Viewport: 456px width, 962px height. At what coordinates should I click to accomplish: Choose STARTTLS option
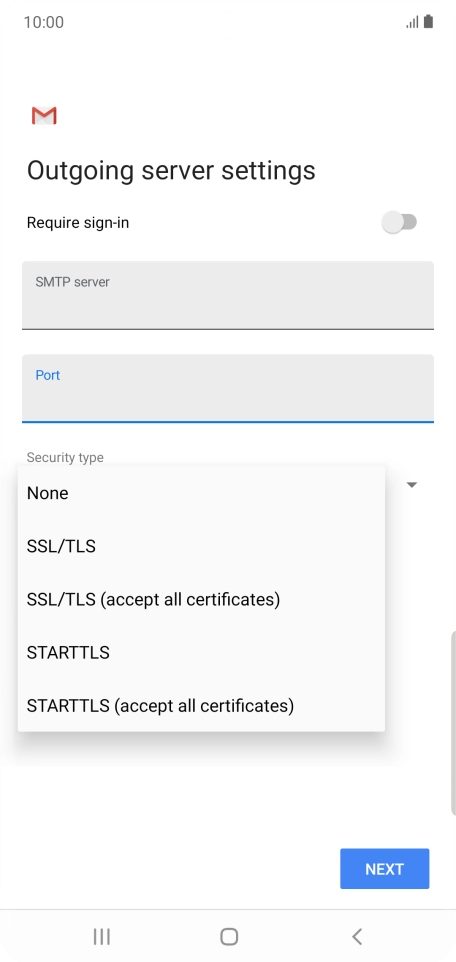(x=201, y=652)
